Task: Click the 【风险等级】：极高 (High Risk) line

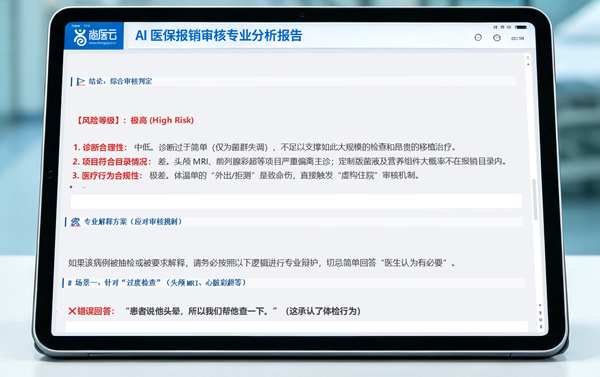Action: pyautogui.click(x=135, y=121)
